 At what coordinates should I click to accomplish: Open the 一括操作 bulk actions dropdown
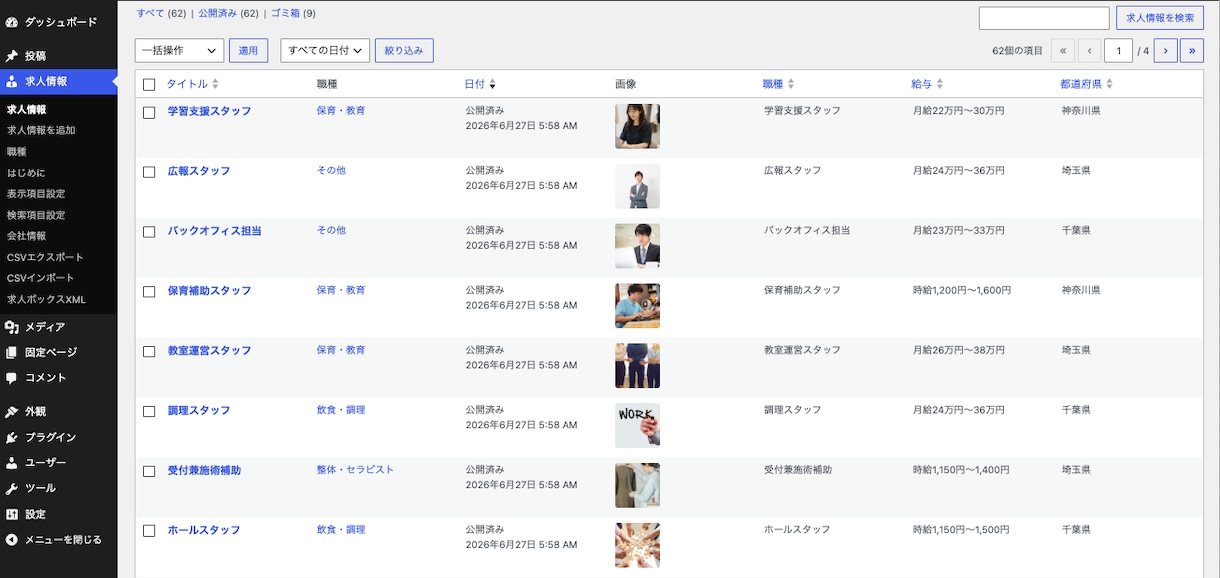(x=179, y=51)
